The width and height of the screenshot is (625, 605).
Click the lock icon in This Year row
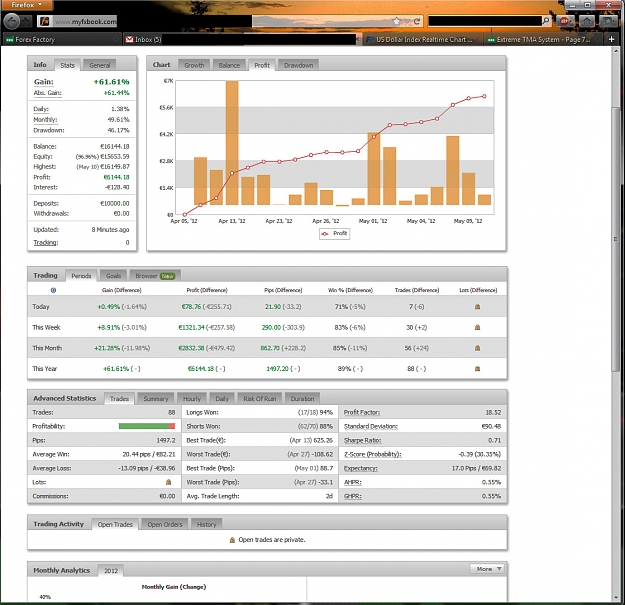coord(478,369)
